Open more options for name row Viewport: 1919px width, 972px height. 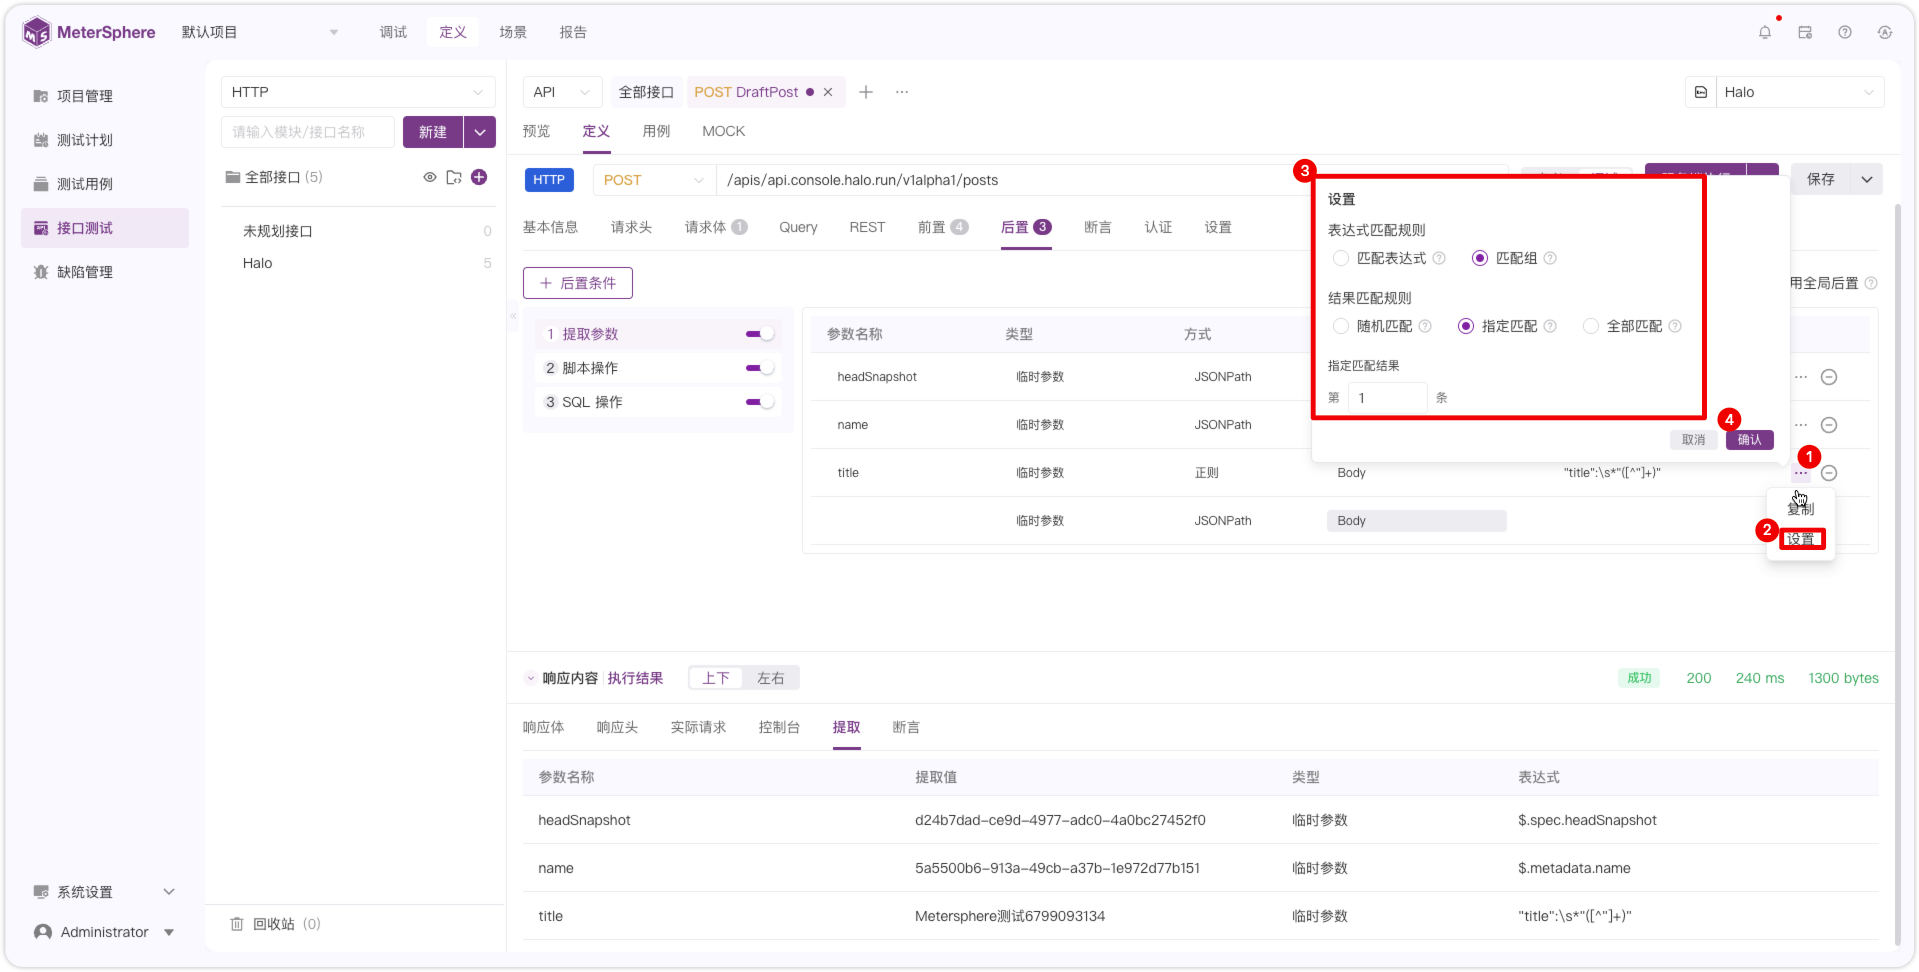pyautogui.click(x=1801, y=425)
